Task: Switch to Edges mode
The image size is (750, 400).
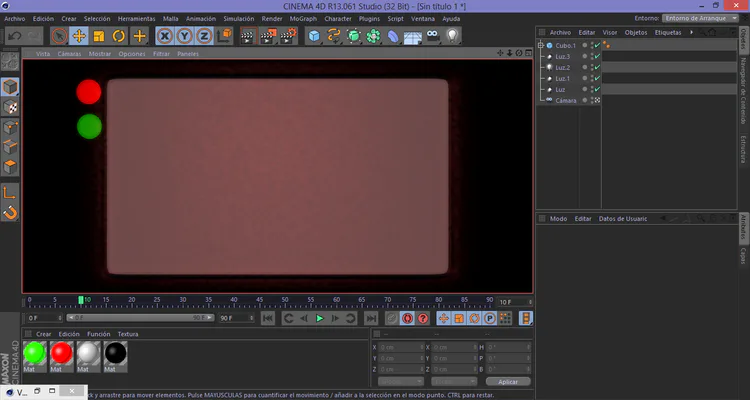Action: [x=10, y=147]
